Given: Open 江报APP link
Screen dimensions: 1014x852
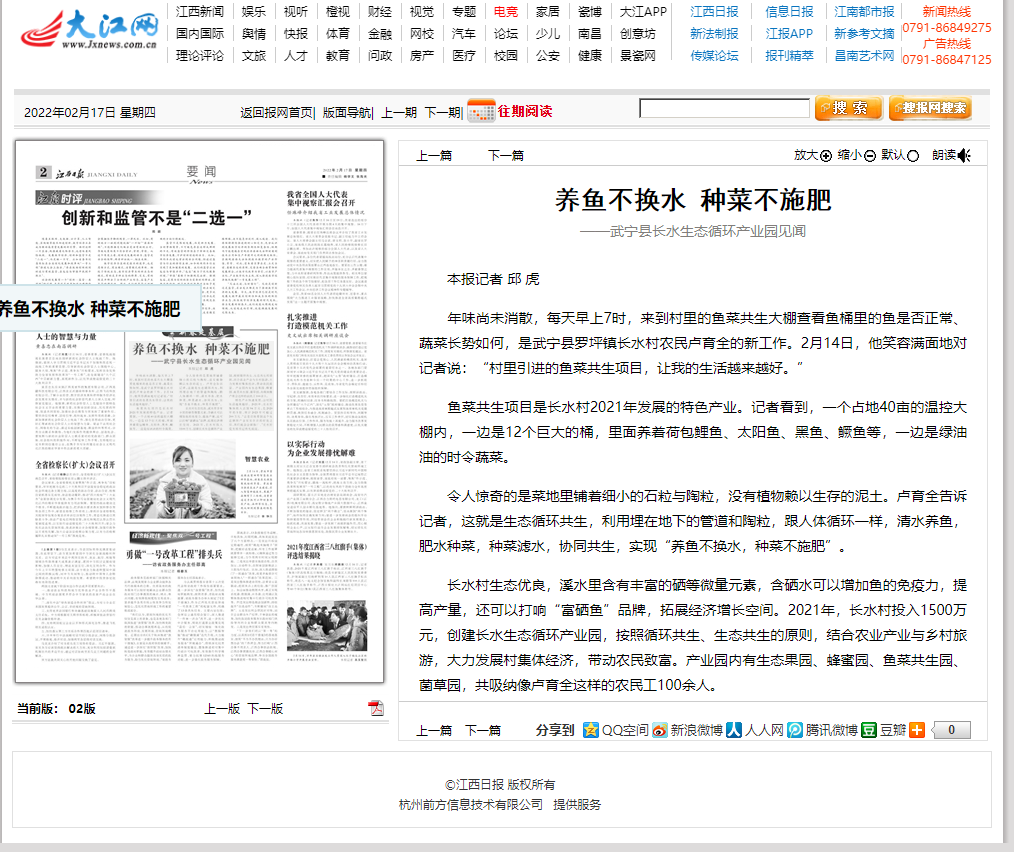Looking at the screenshot, I should [789, 34].
